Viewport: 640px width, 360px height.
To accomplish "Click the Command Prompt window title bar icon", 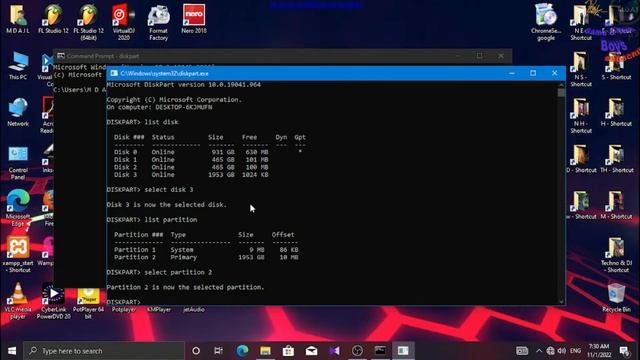I will (61, 56).
